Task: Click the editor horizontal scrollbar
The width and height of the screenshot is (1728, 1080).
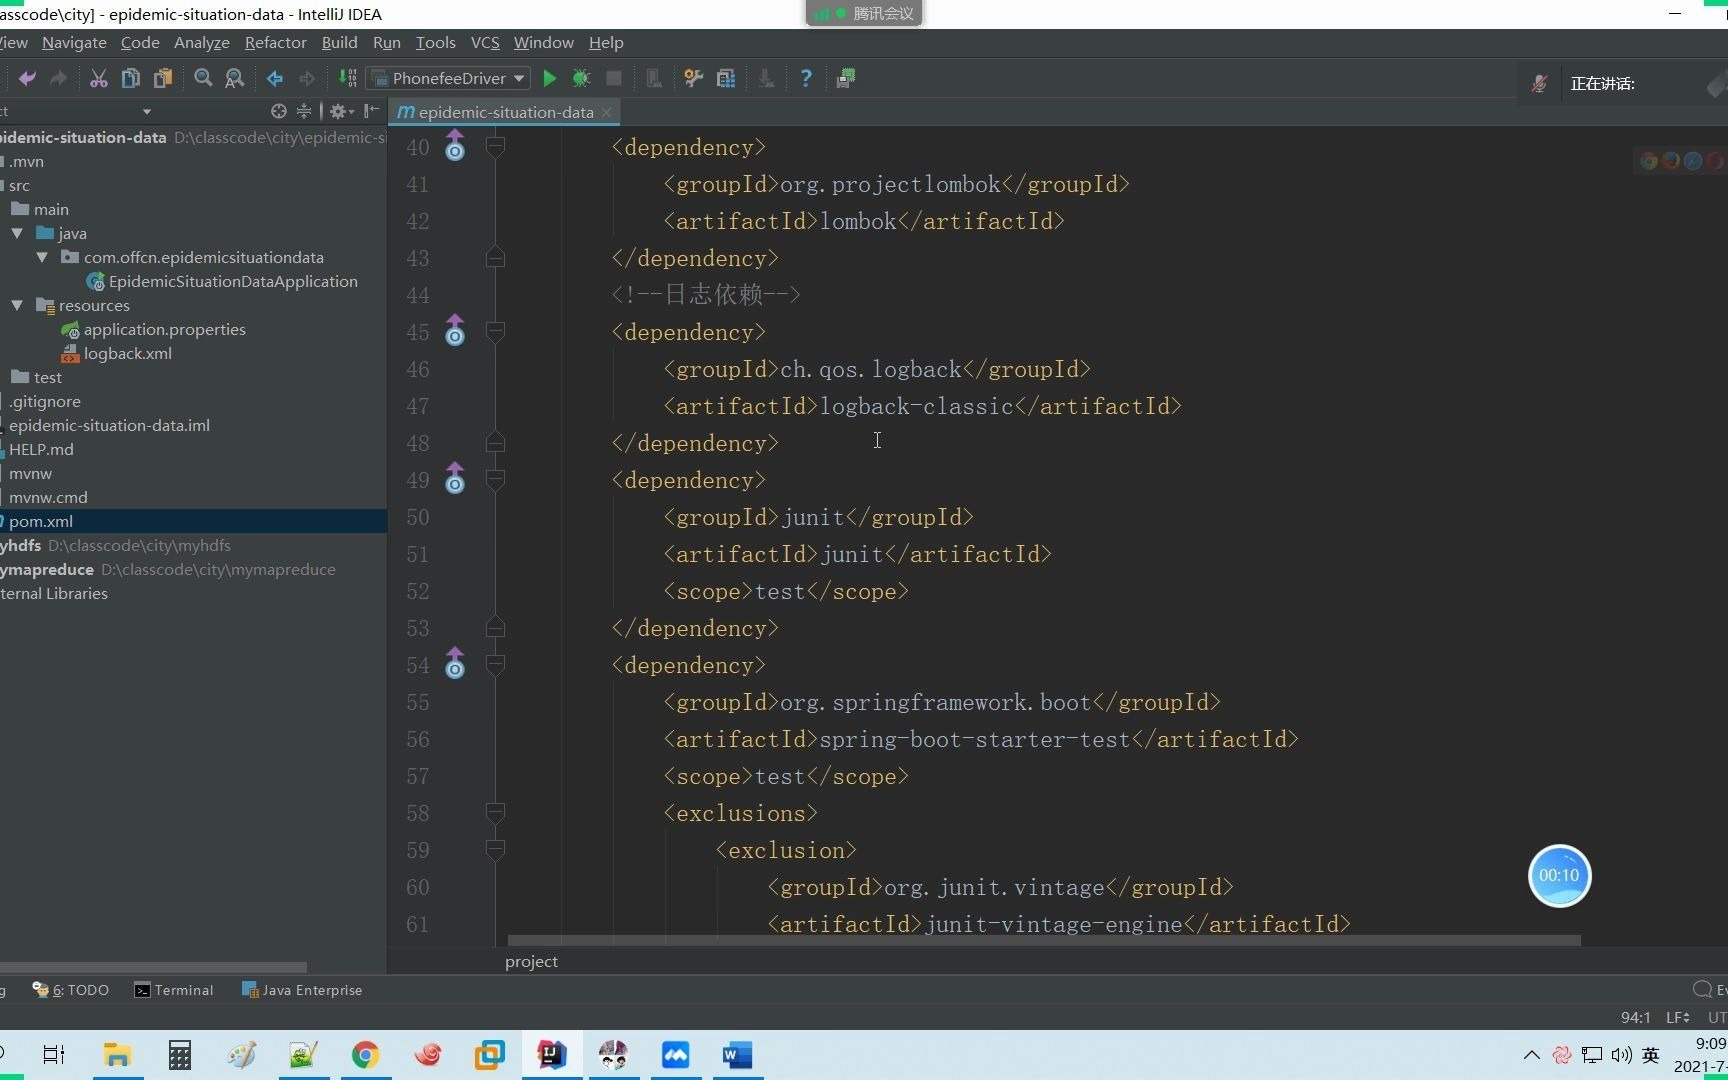Action: coord(1044,940)
